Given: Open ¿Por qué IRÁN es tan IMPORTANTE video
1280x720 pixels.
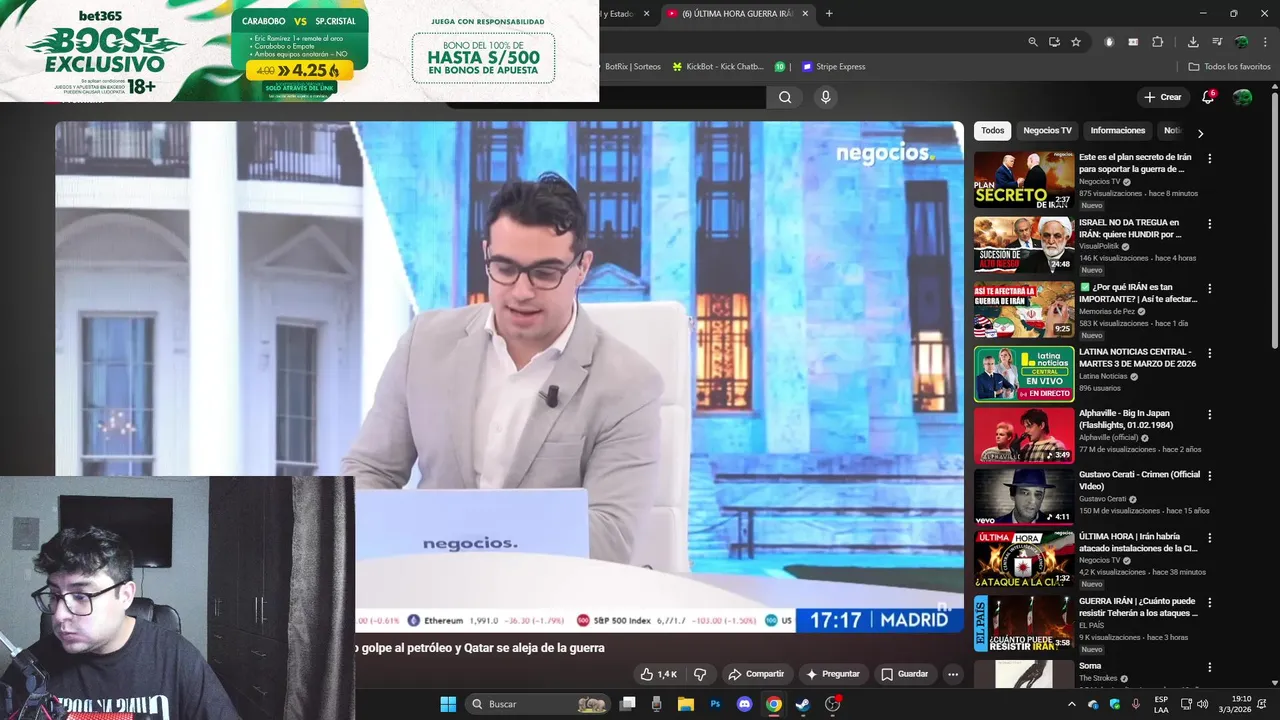Looking at the screenshot, I should tap(1137, 293).
